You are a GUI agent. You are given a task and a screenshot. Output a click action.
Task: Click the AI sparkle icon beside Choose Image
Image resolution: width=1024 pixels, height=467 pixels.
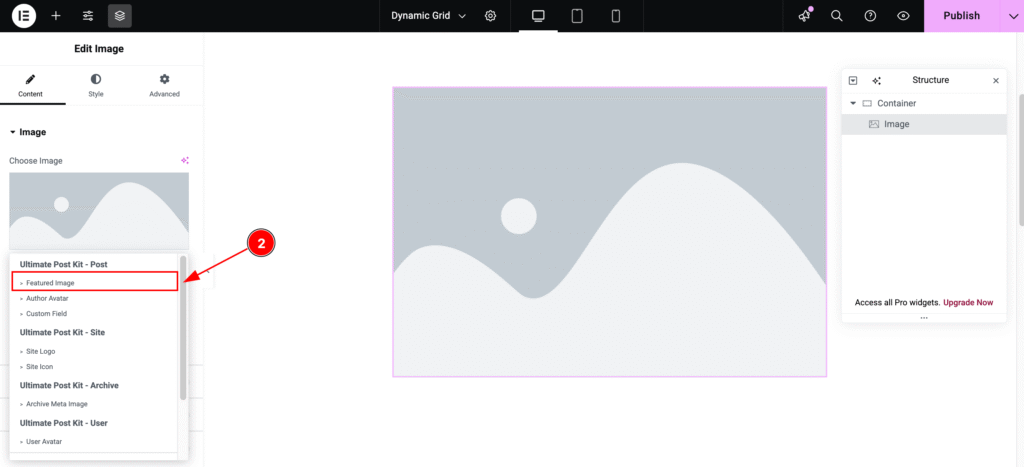(184, 160)
